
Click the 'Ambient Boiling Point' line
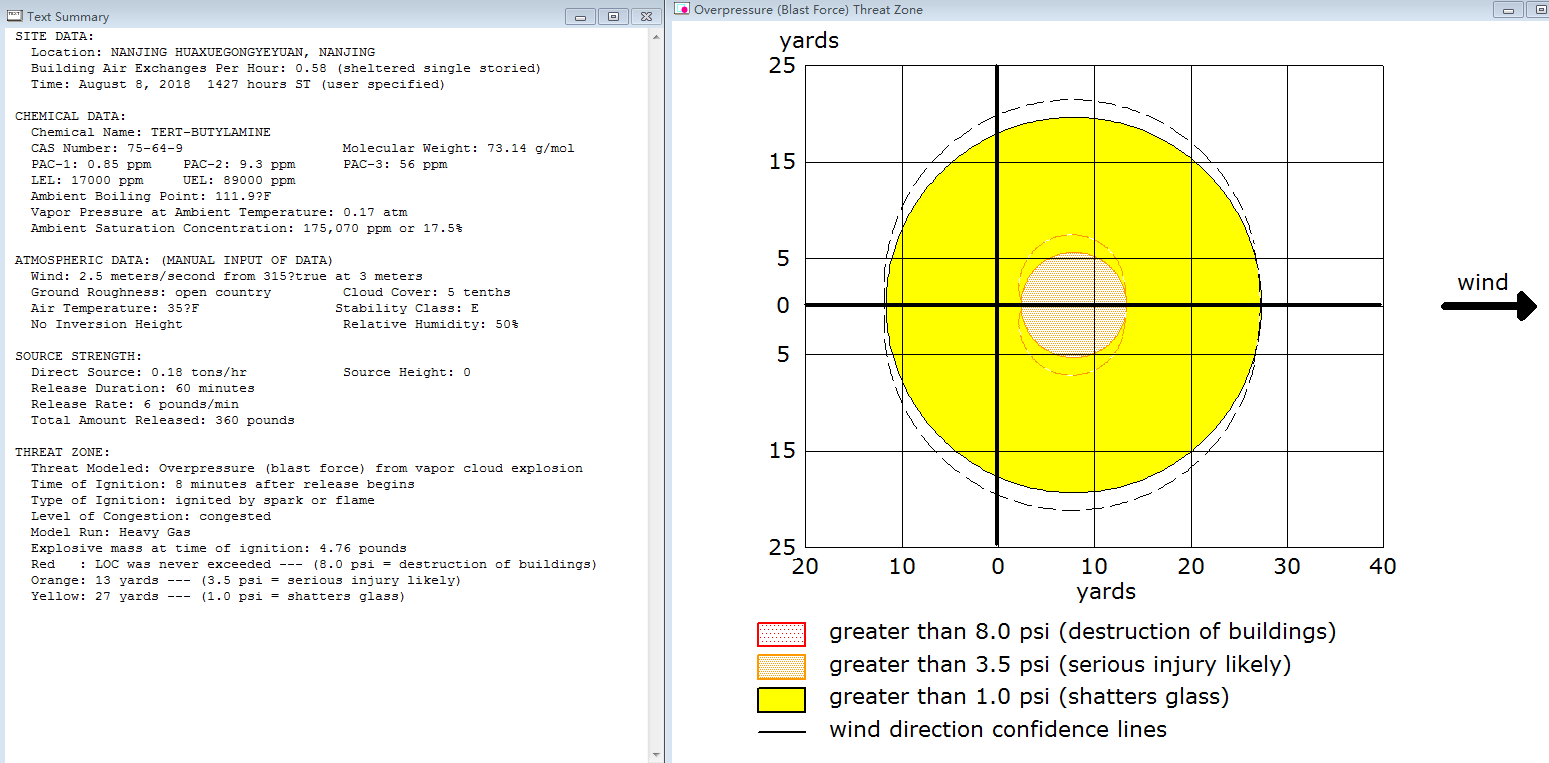click(x=151, y=196)
